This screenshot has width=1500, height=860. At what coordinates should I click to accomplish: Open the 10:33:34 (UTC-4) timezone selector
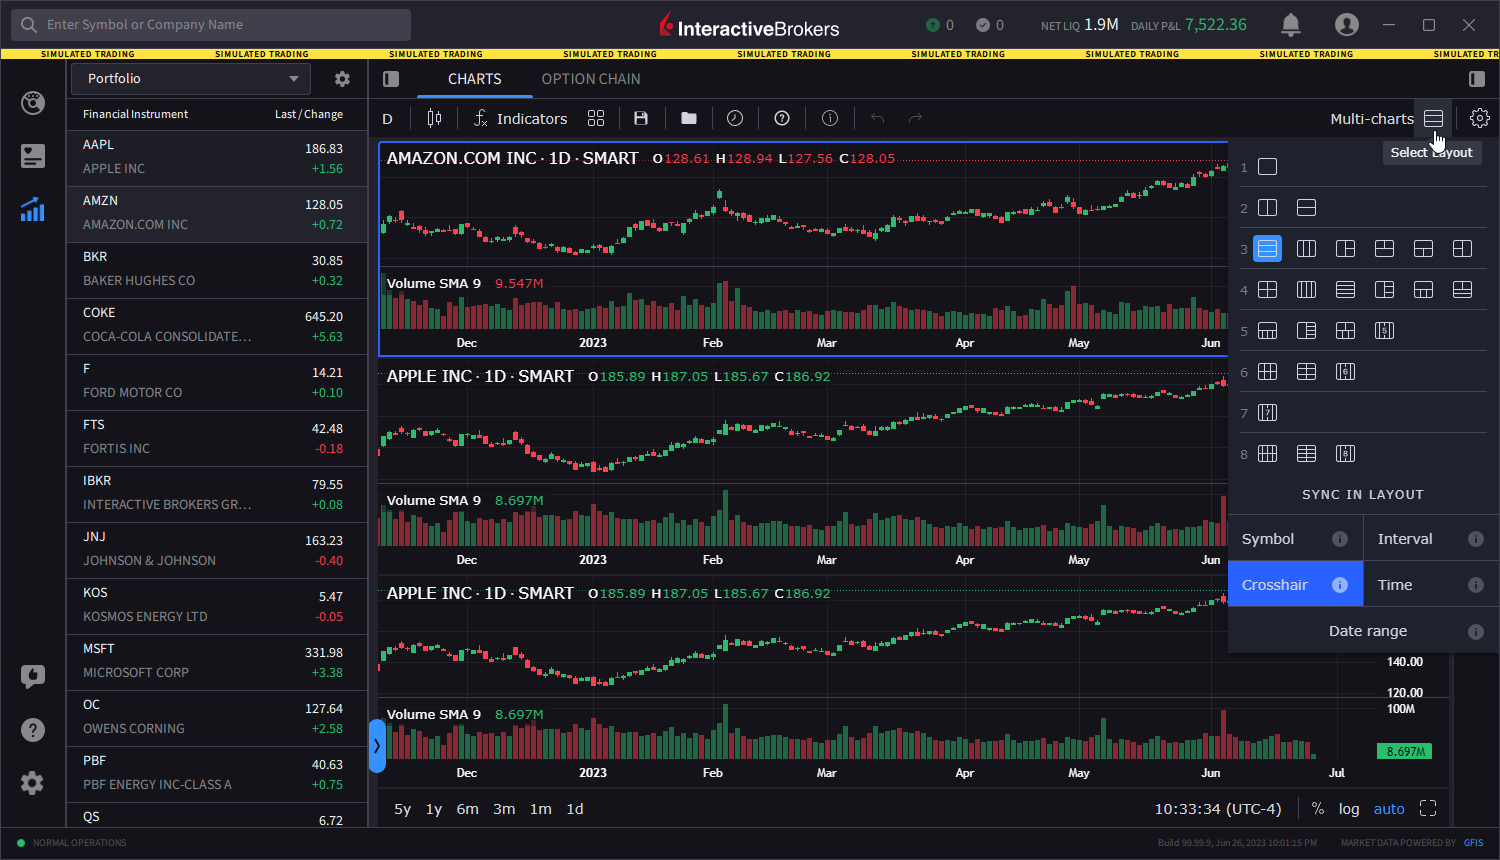tap(1218, 808)
